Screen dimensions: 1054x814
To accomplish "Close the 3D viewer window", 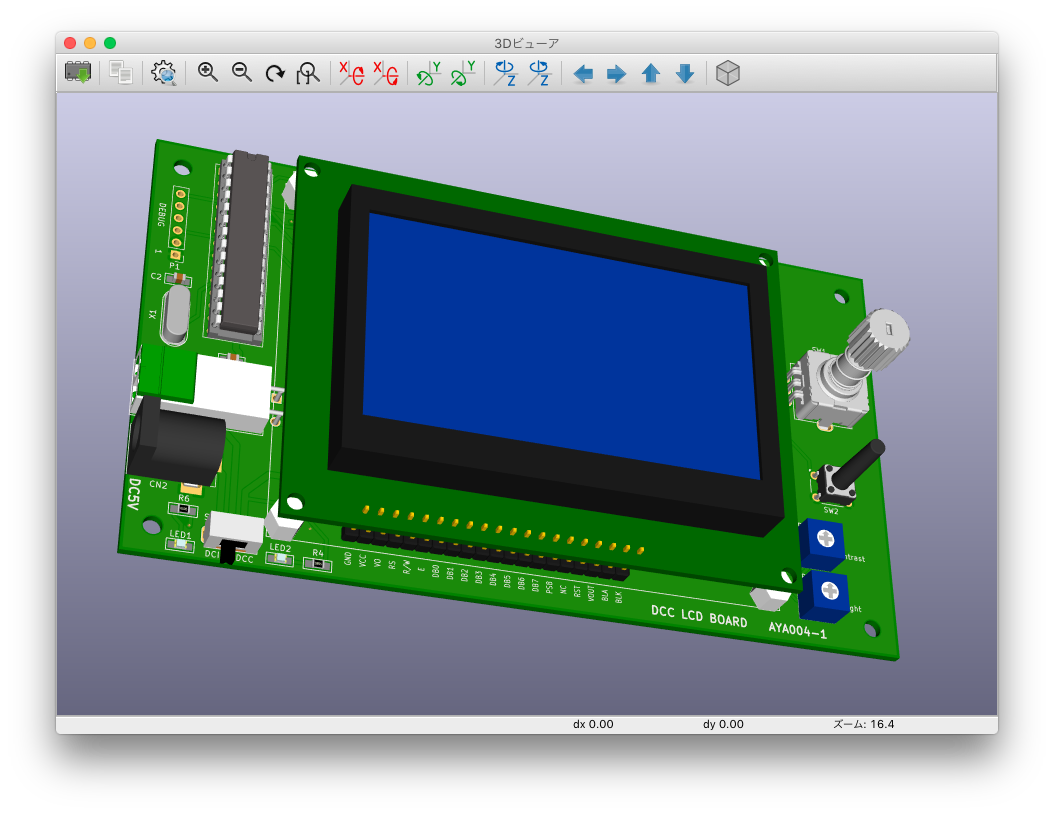I will click(70, 43).
